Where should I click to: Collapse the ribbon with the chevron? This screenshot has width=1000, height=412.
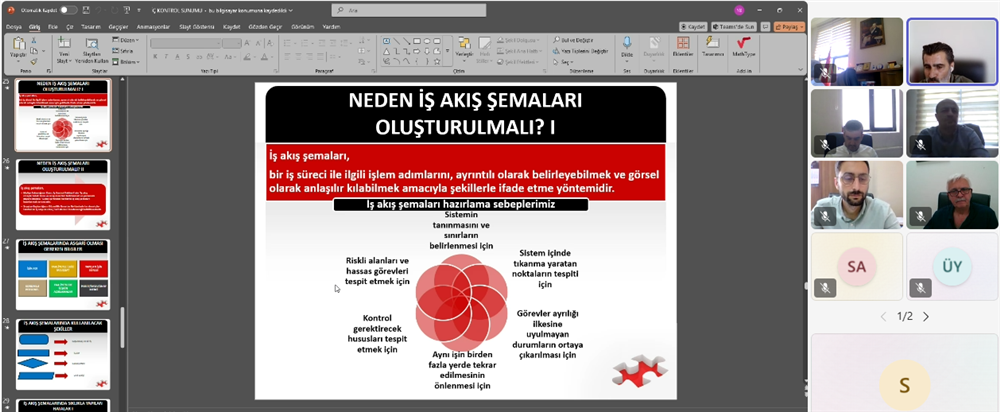(x=802, y=71)
